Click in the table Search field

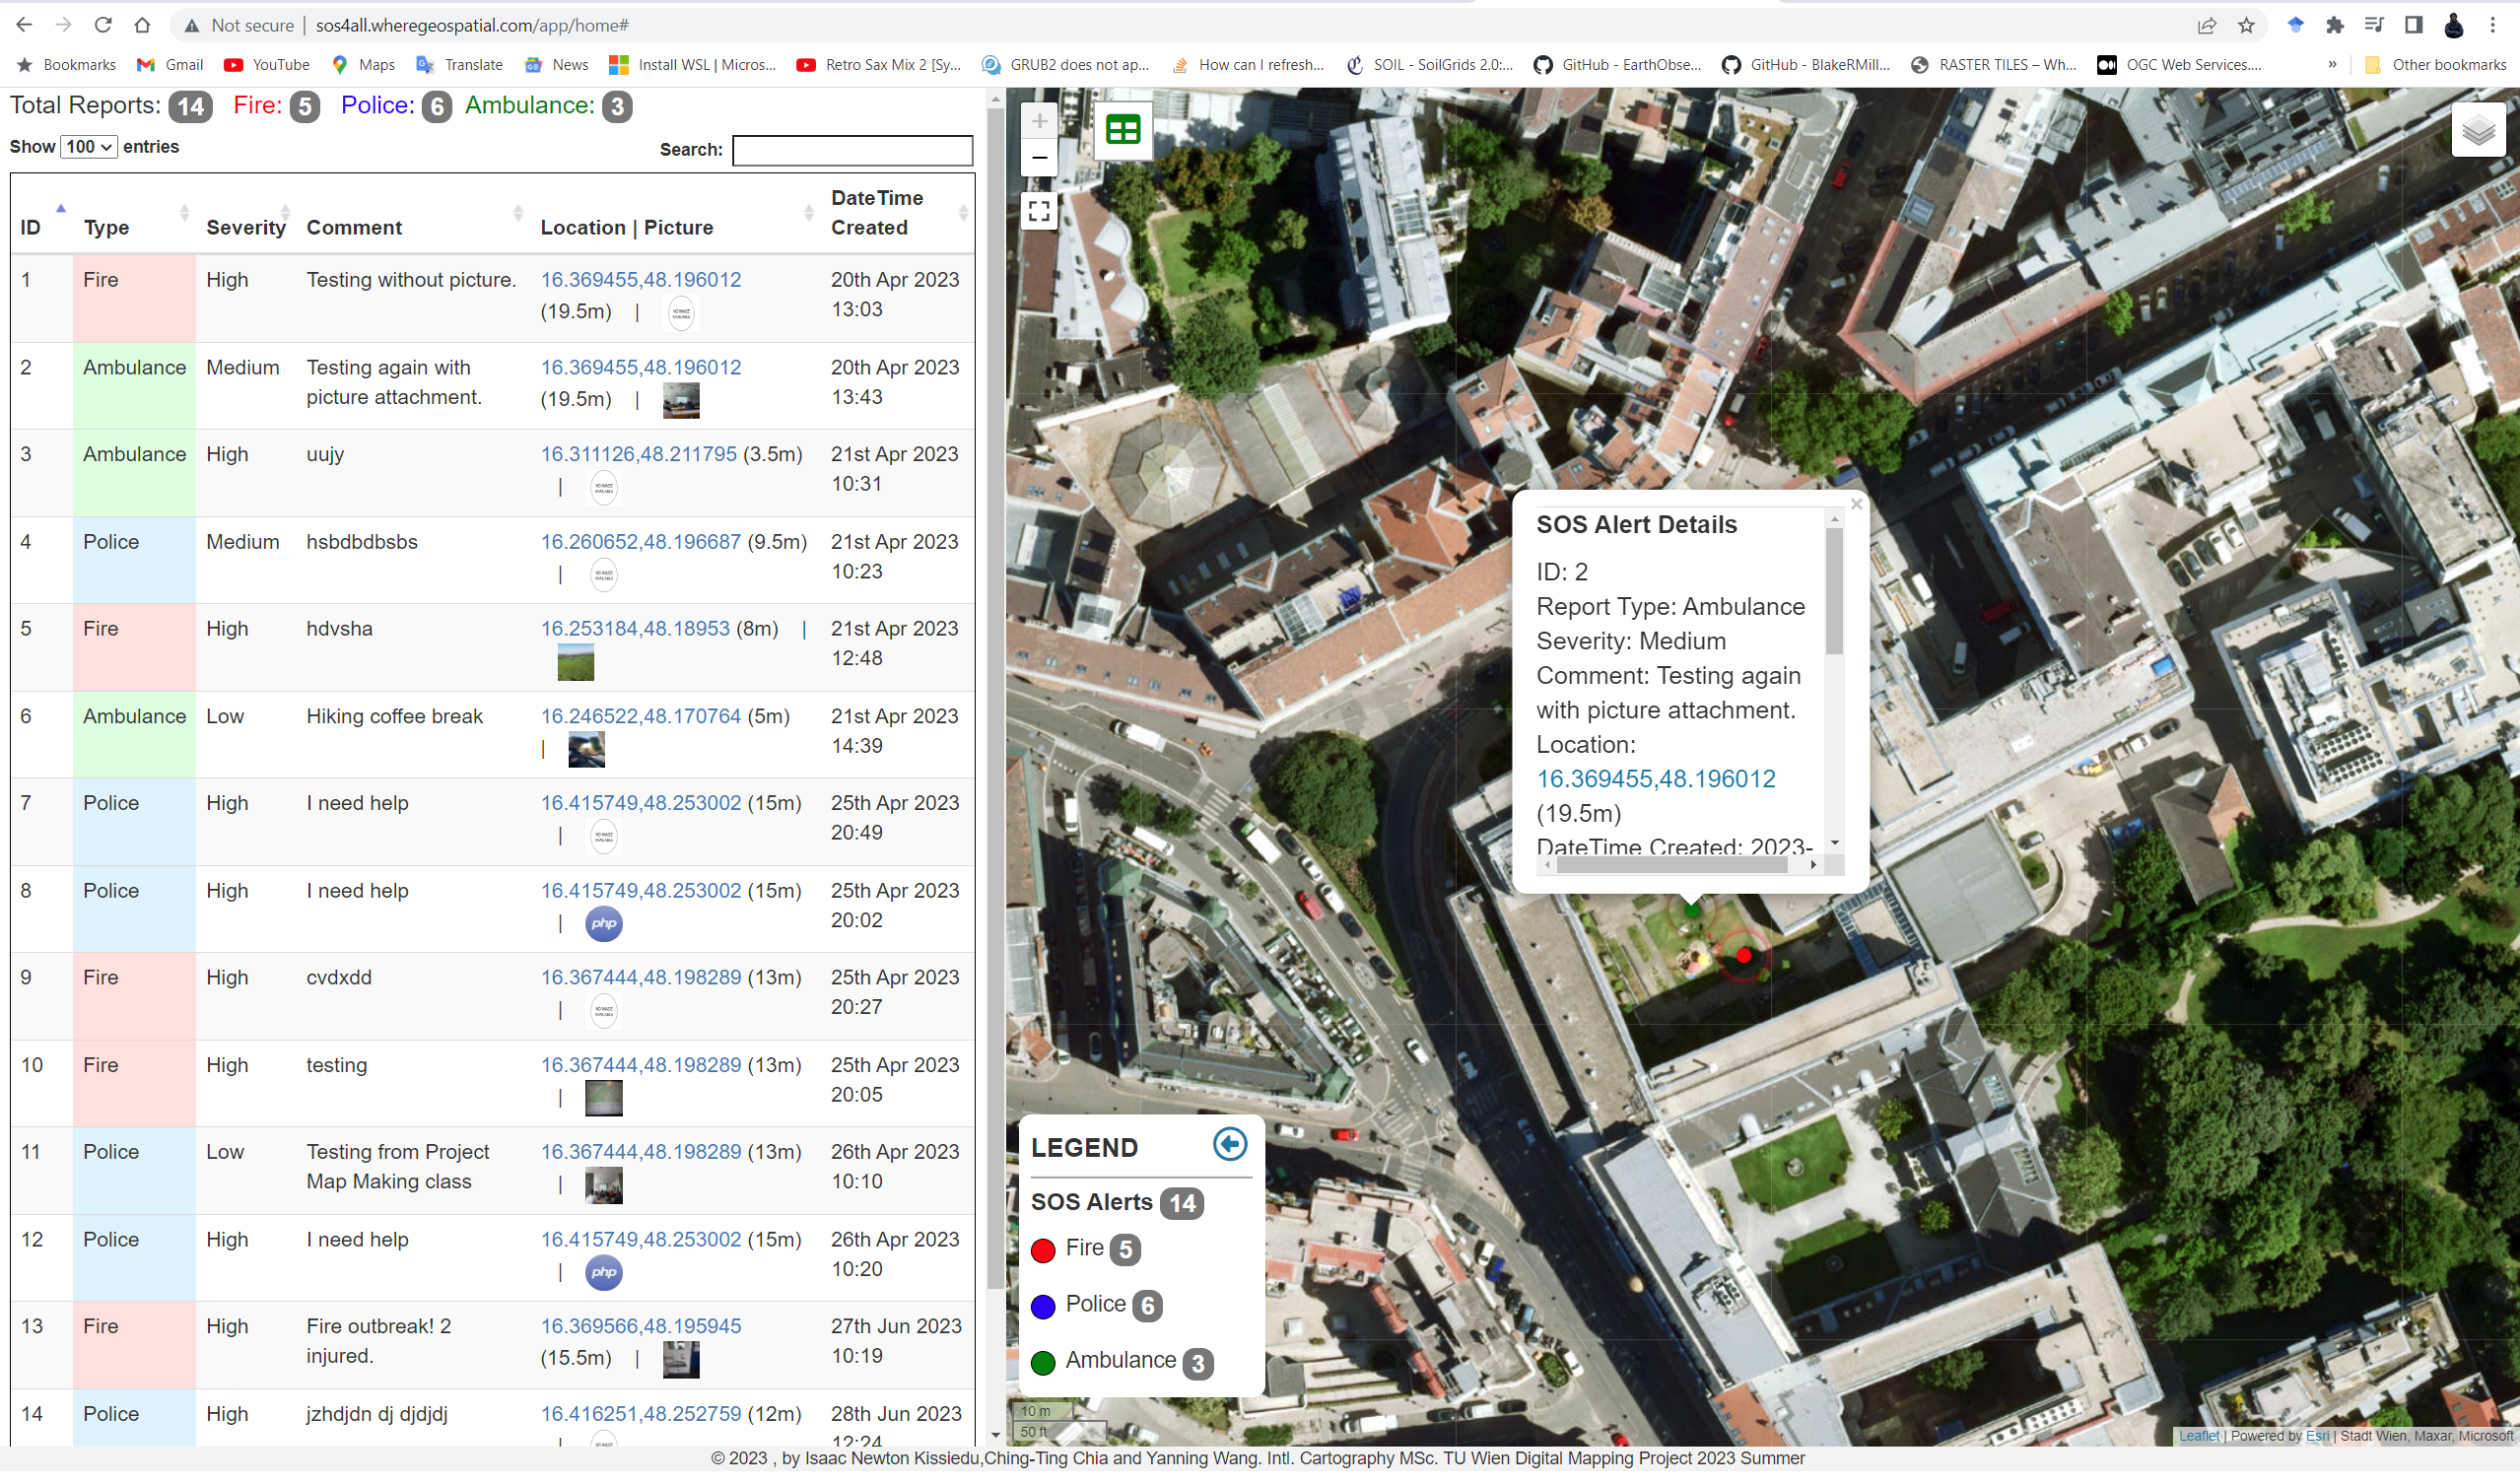coord(852,150)
